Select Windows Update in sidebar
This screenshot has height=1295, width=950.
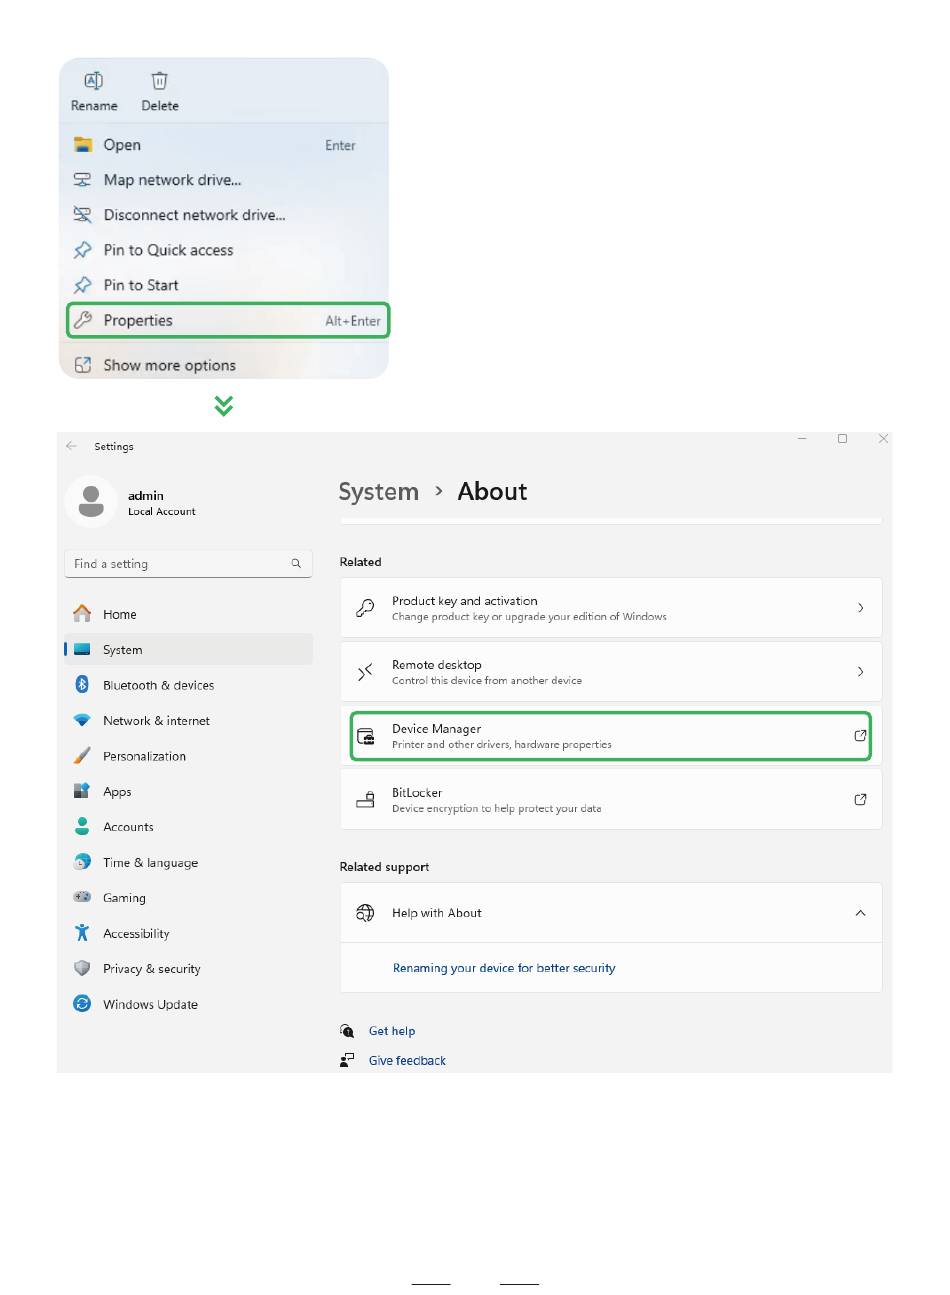pyautogui.click(x=150, y=1004)
